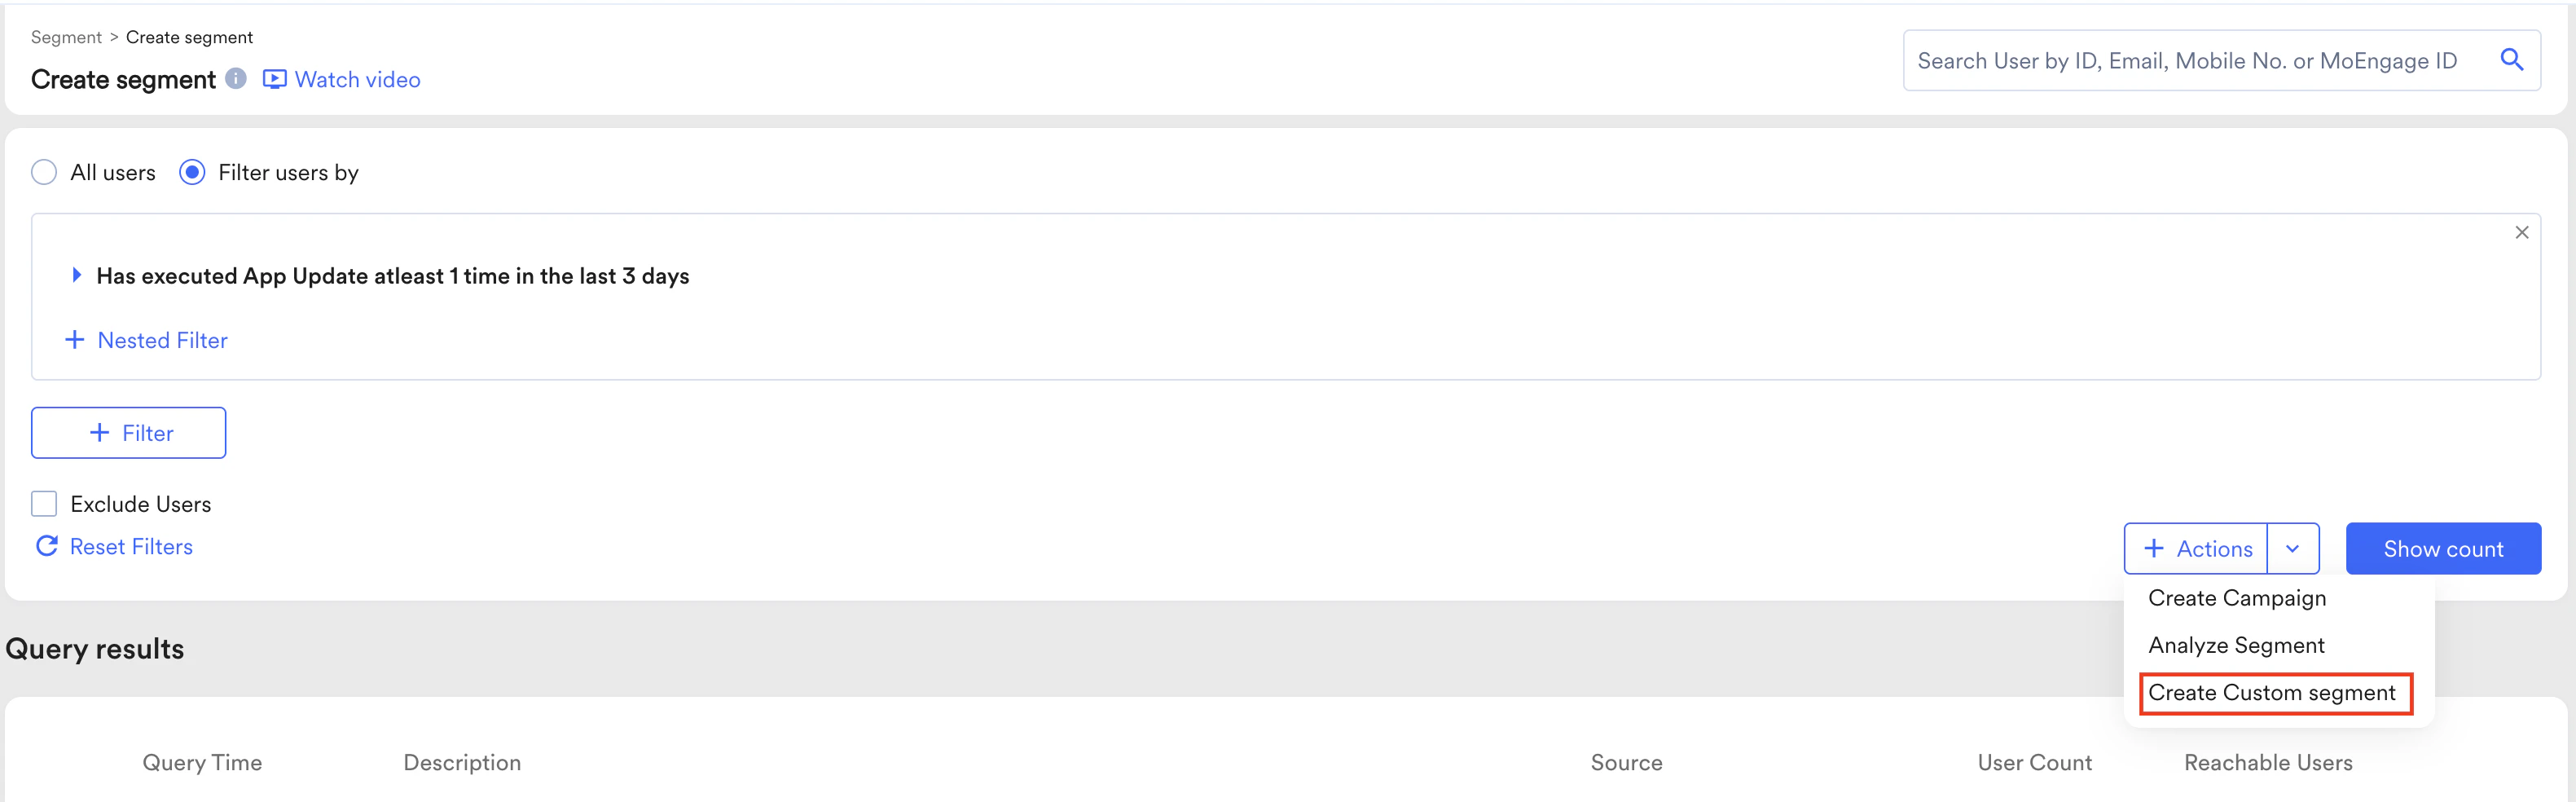Open the Segment breadcrumb link

(65, 36)
